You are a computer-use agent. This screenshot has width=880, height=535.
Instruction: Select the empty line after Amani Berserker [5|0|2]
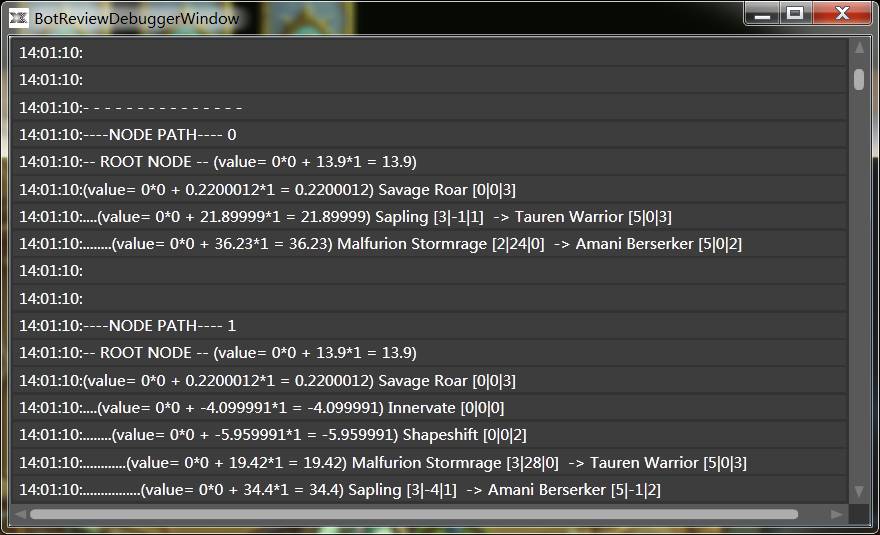pos(429,271)
